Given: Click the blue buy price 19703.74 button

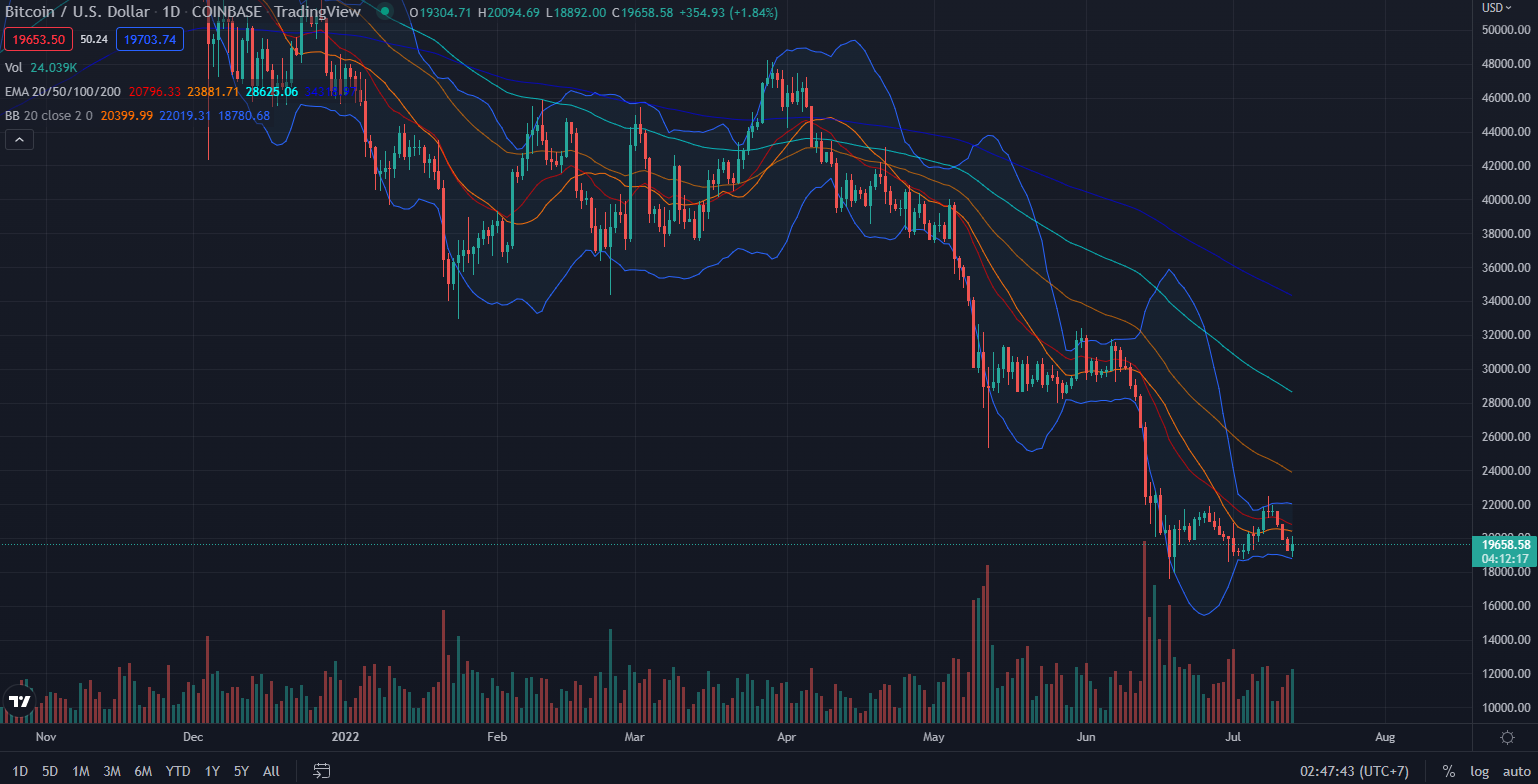Looking at the screenshot, I should pos(150,40).
